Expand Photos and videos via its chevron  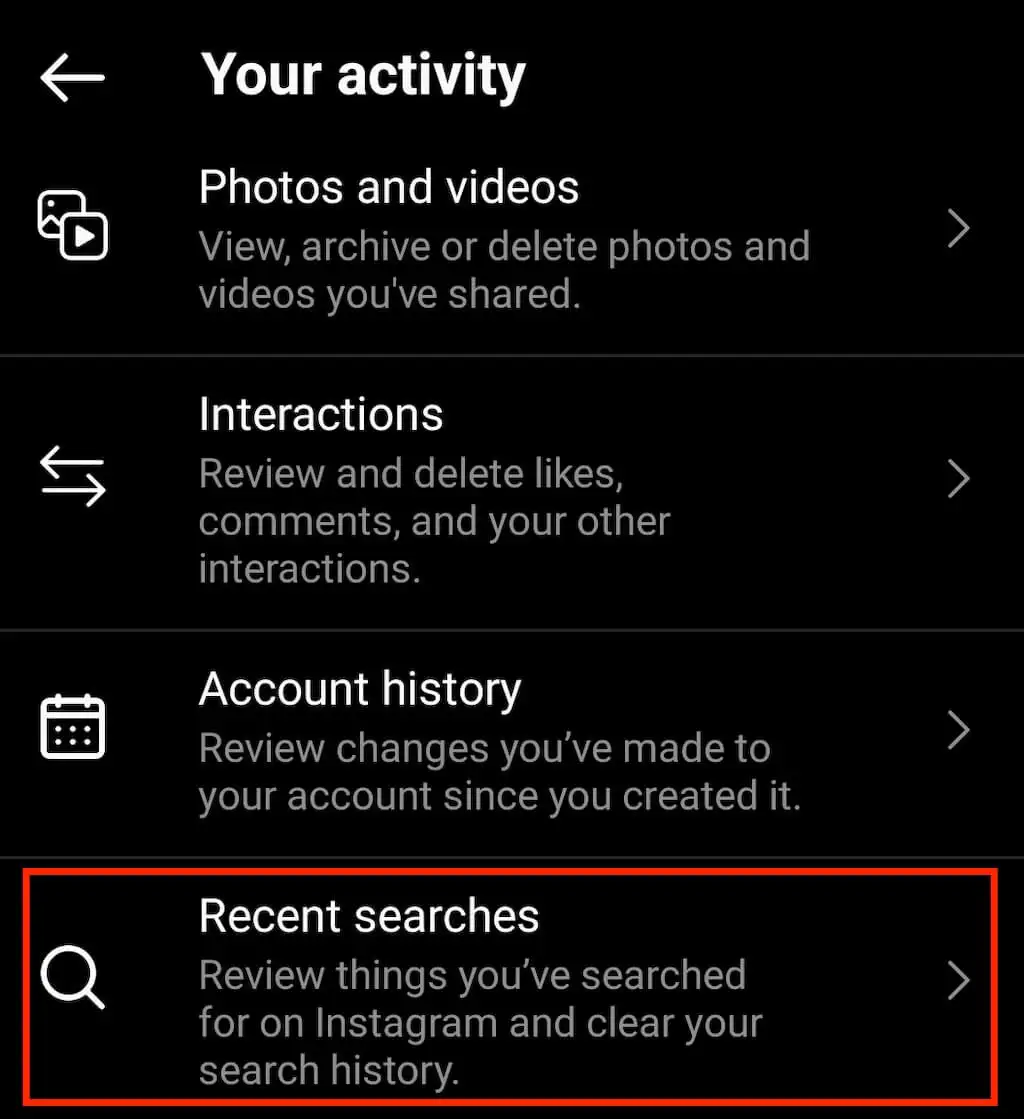point(958,228)
